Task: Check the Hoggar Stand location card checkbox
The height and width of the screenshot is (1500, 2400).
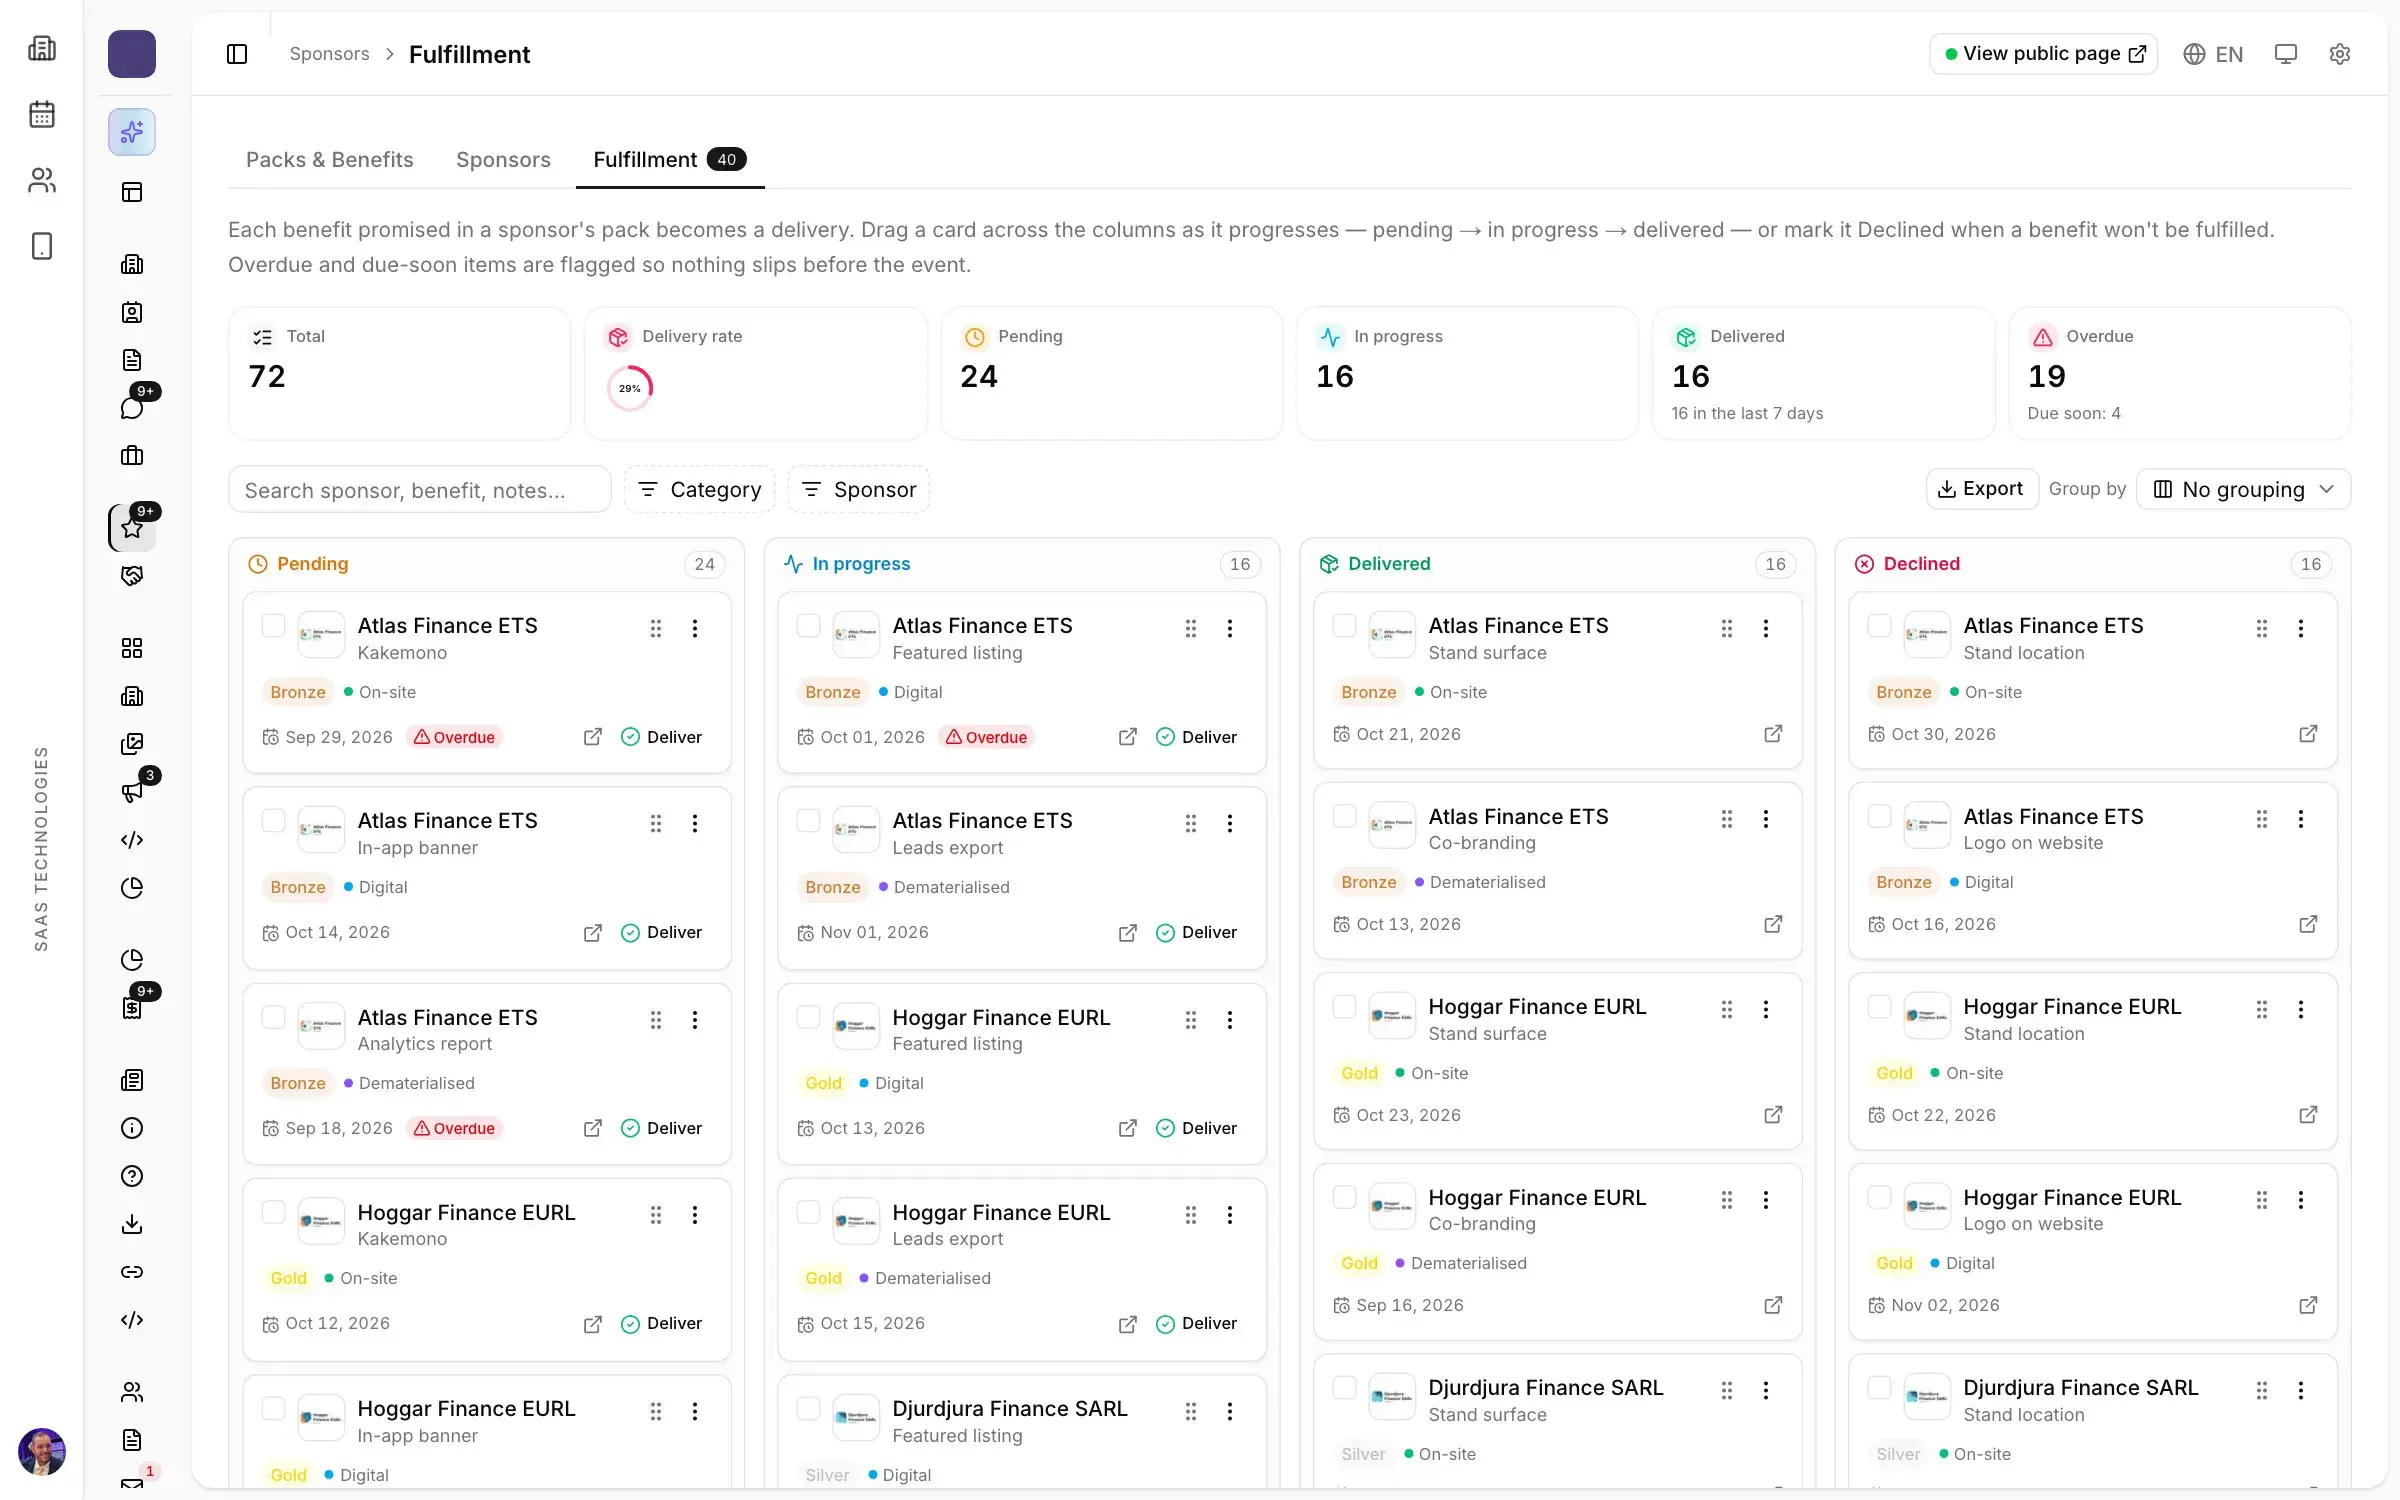Action: [1879, 1007]
